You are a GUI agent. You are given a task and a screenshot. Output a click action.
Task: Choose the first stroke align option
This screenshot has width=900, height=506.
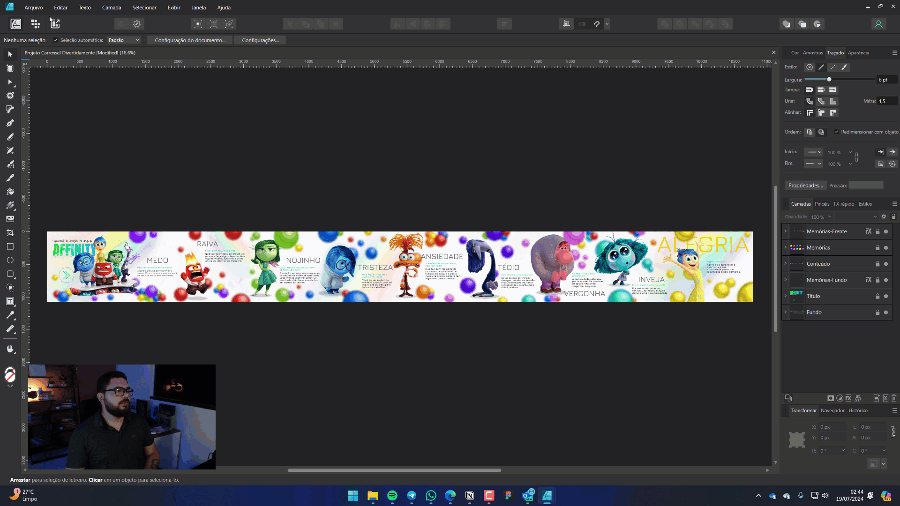pos(809,113)
